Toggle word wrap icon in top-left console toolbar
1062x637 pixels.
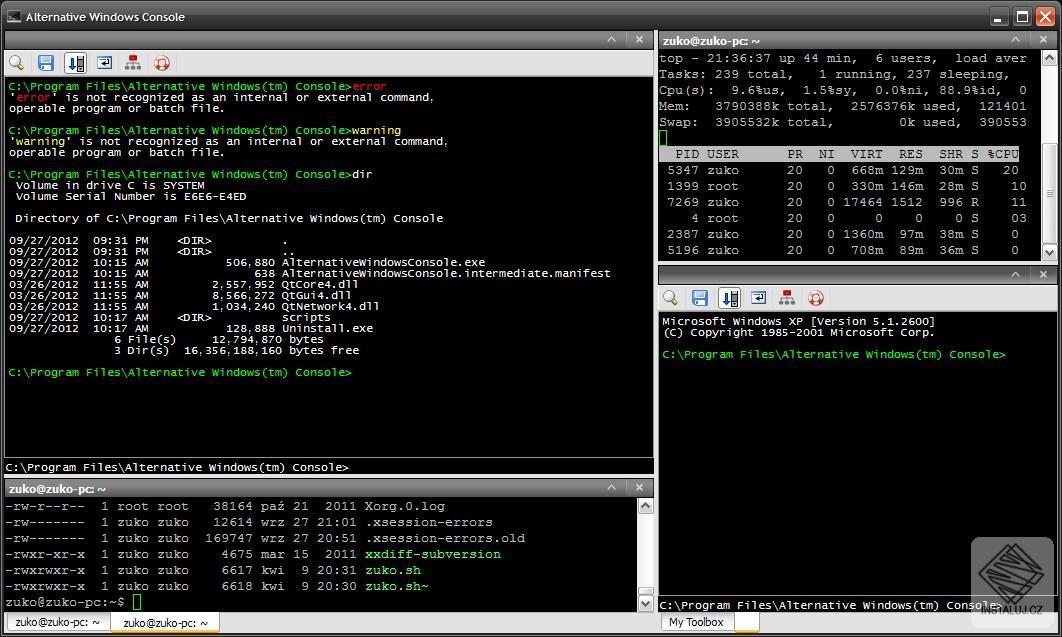(x=104, y=63)
